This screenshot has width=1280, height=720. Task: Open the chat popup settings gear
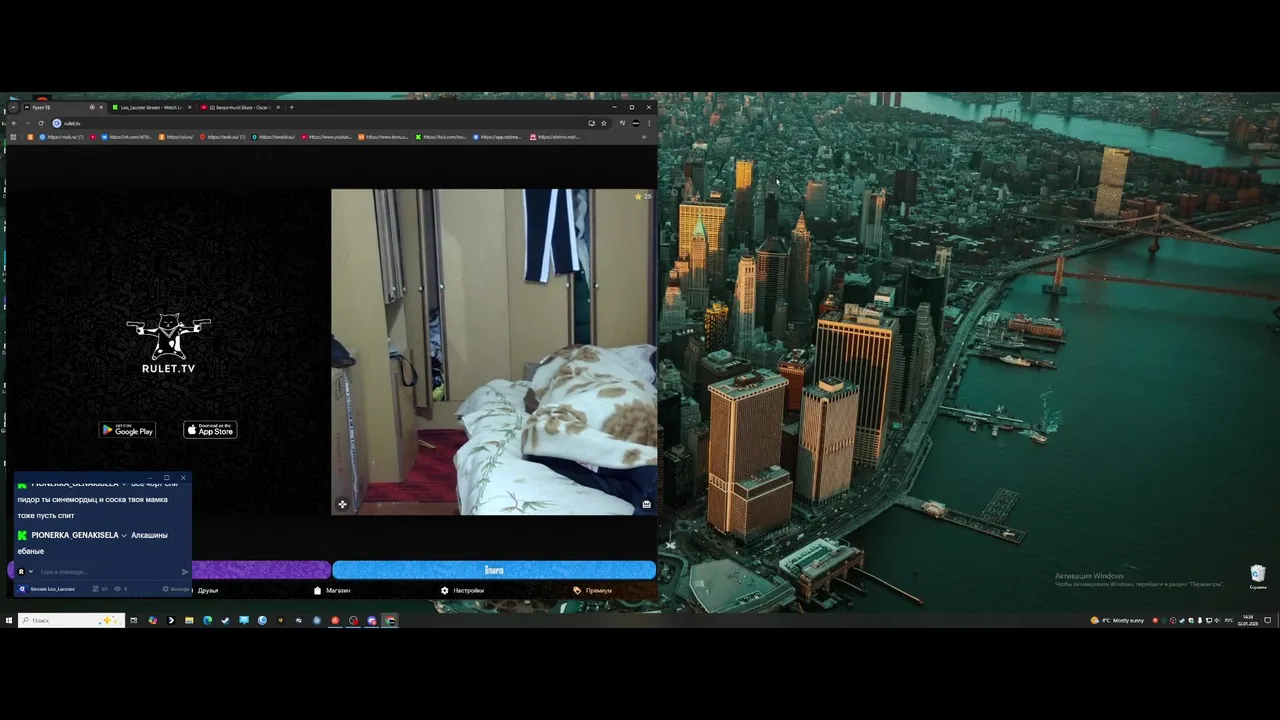coord(165,589)
